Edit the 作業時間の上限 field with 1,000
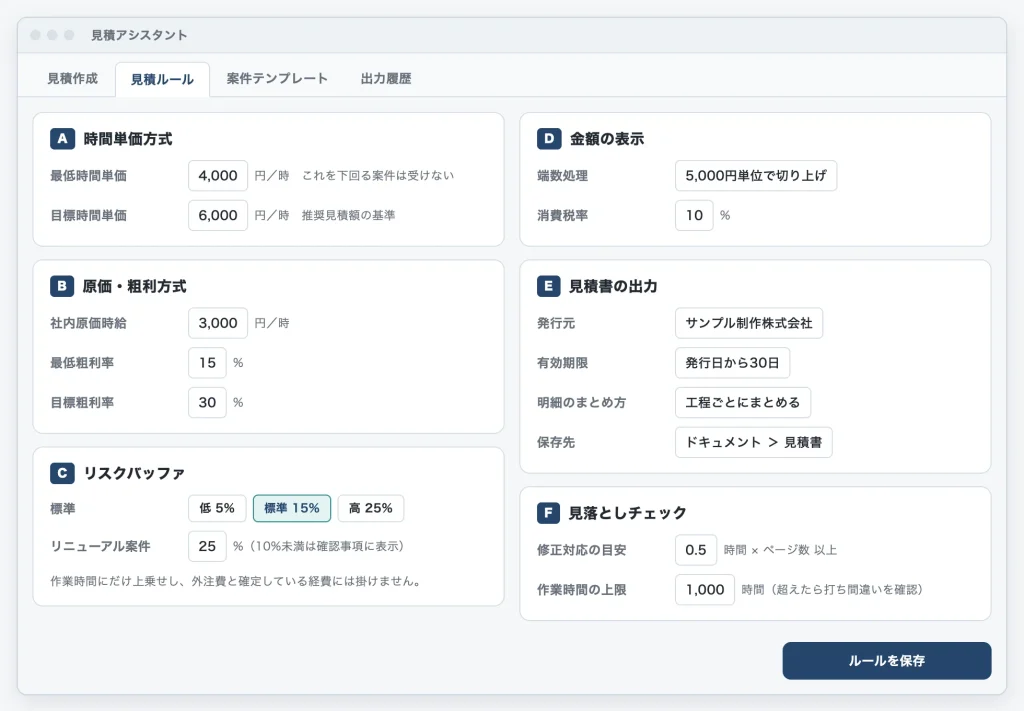 [x=705, y=590]
